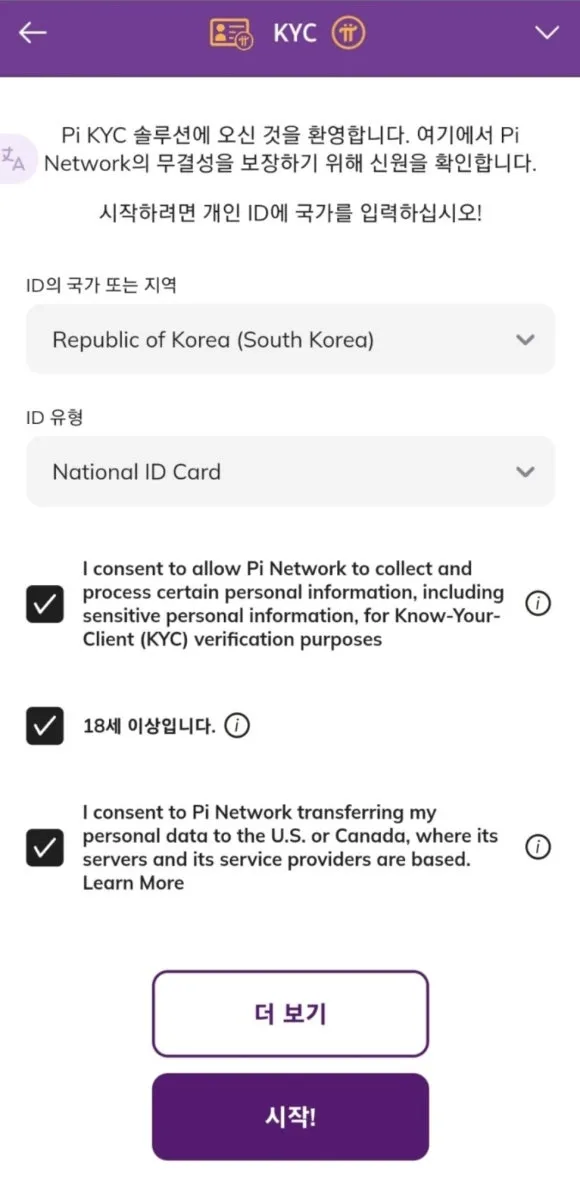This screenshot has height=1198, width=580.
Task: Uncheck the KYC personal information consent box
Action: click(45, 602)
